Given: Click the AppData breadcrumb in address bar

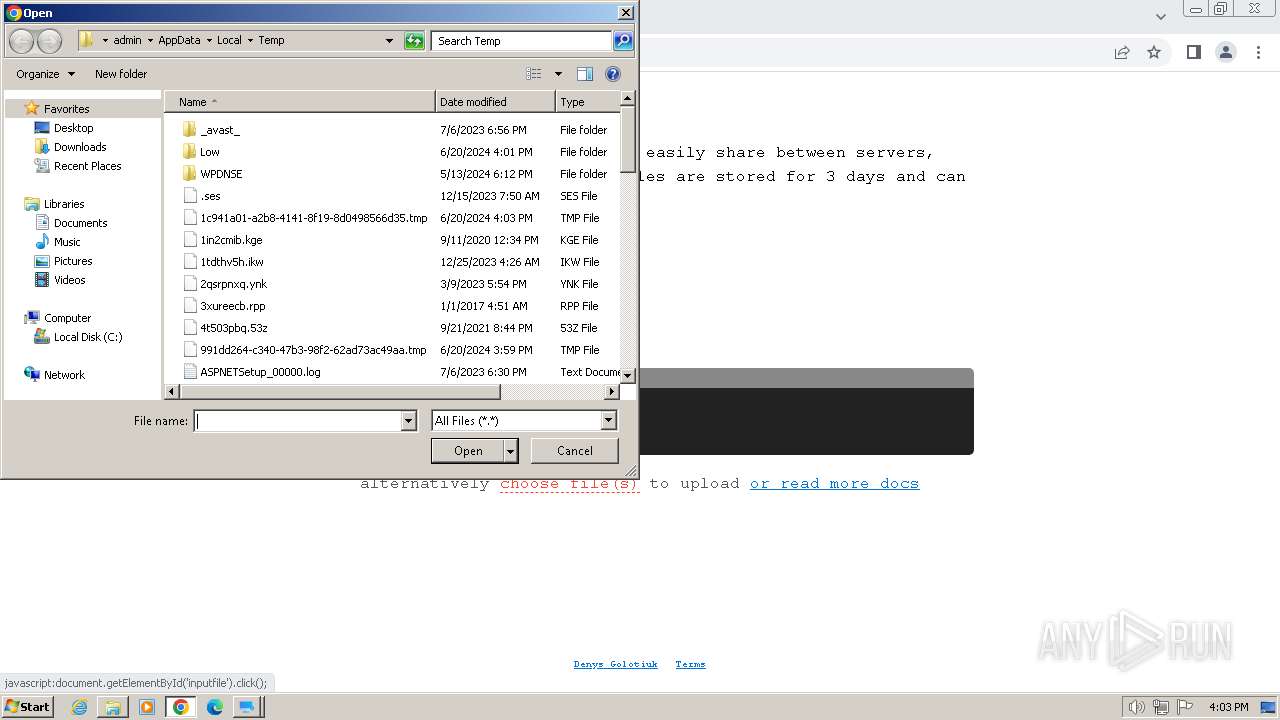Looking at the screenshot, I should [x=179, y=41].
